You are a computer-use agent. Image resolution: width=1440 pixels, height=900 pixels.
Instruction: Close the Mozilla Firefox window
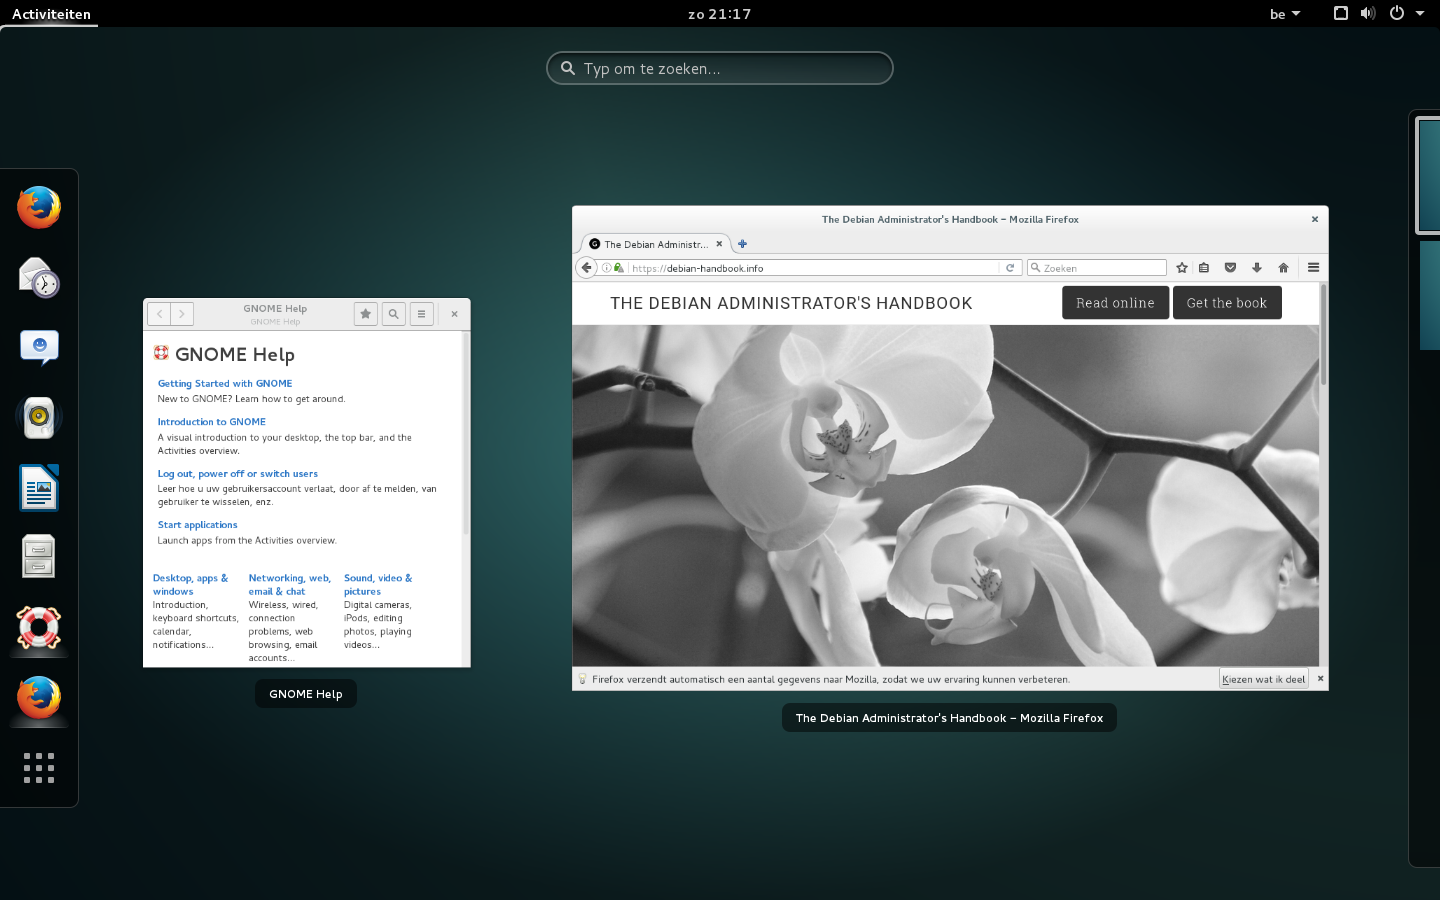point(1315,219)
